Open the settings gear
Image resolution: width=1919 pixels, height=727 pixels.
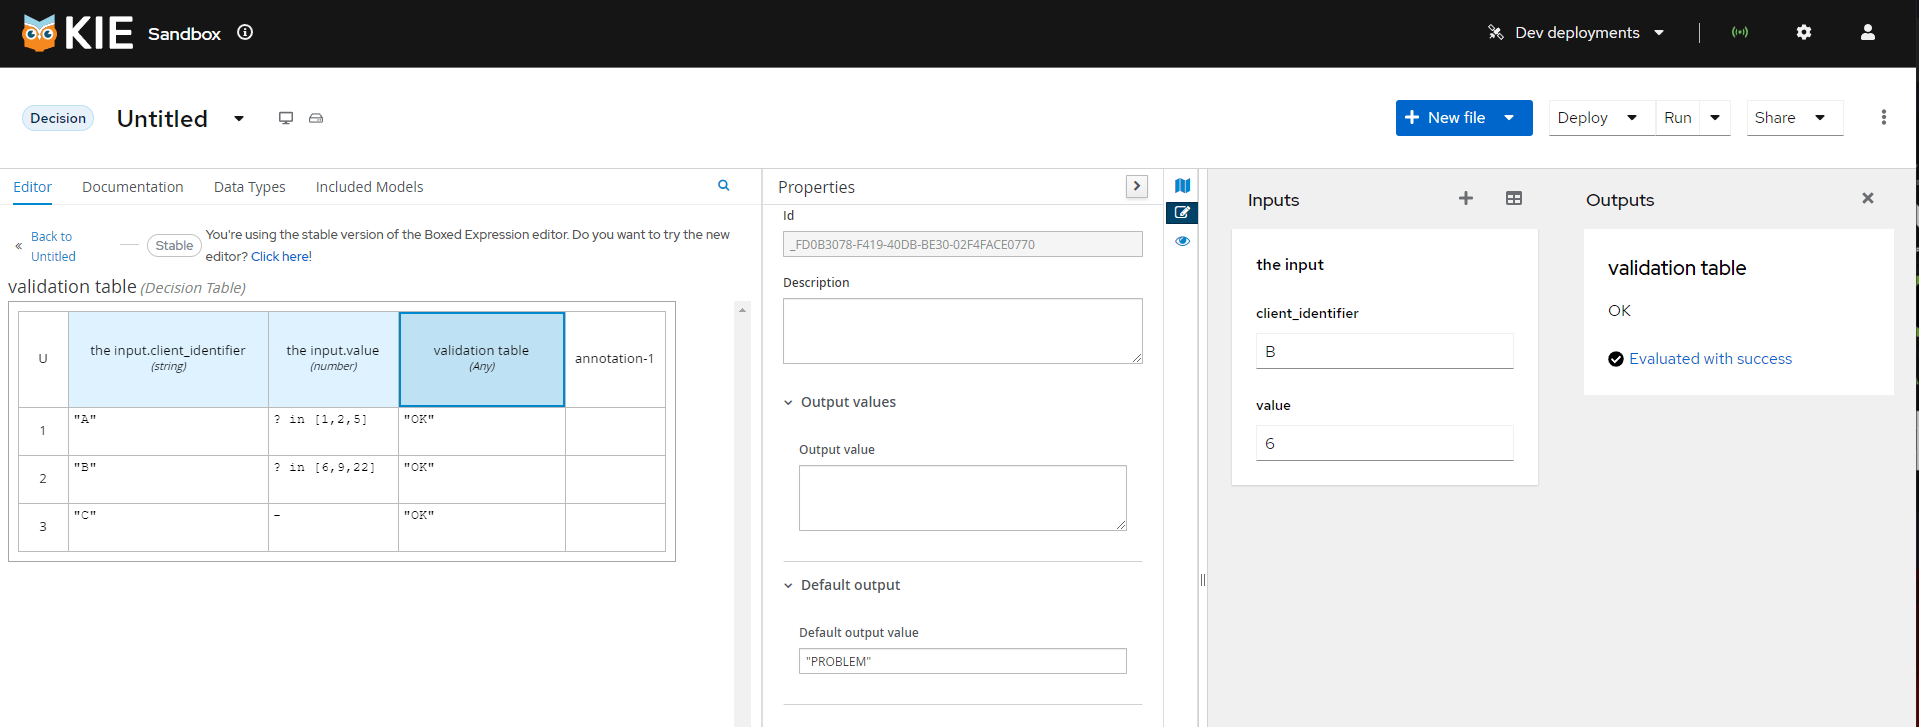tap(1804, 32)
